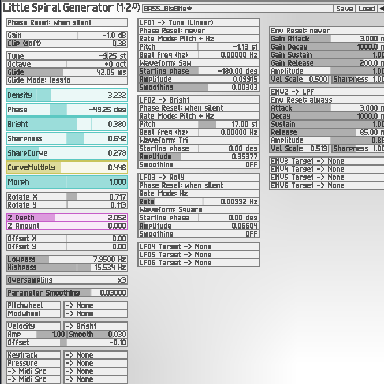
Task: Adjust the Gain slider showing -1.0 dB
Action: (67, 35)
